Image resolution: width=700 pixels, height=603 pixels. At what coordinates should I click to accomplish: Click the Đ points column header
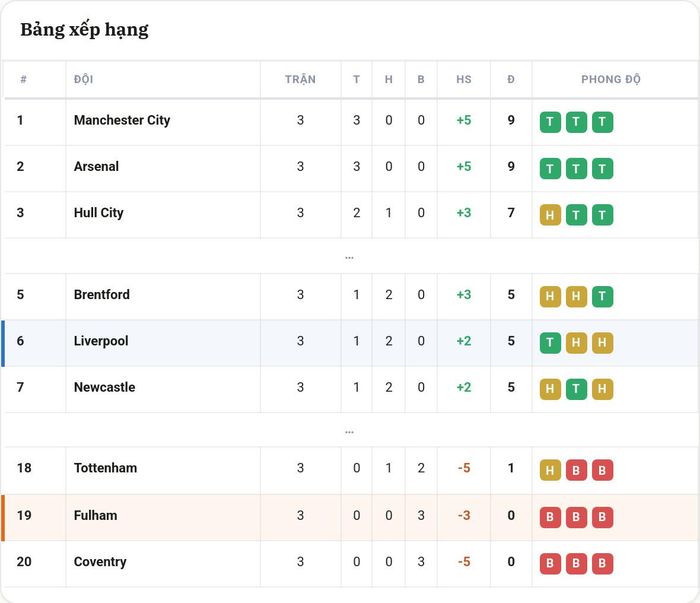tap(511, 79)
